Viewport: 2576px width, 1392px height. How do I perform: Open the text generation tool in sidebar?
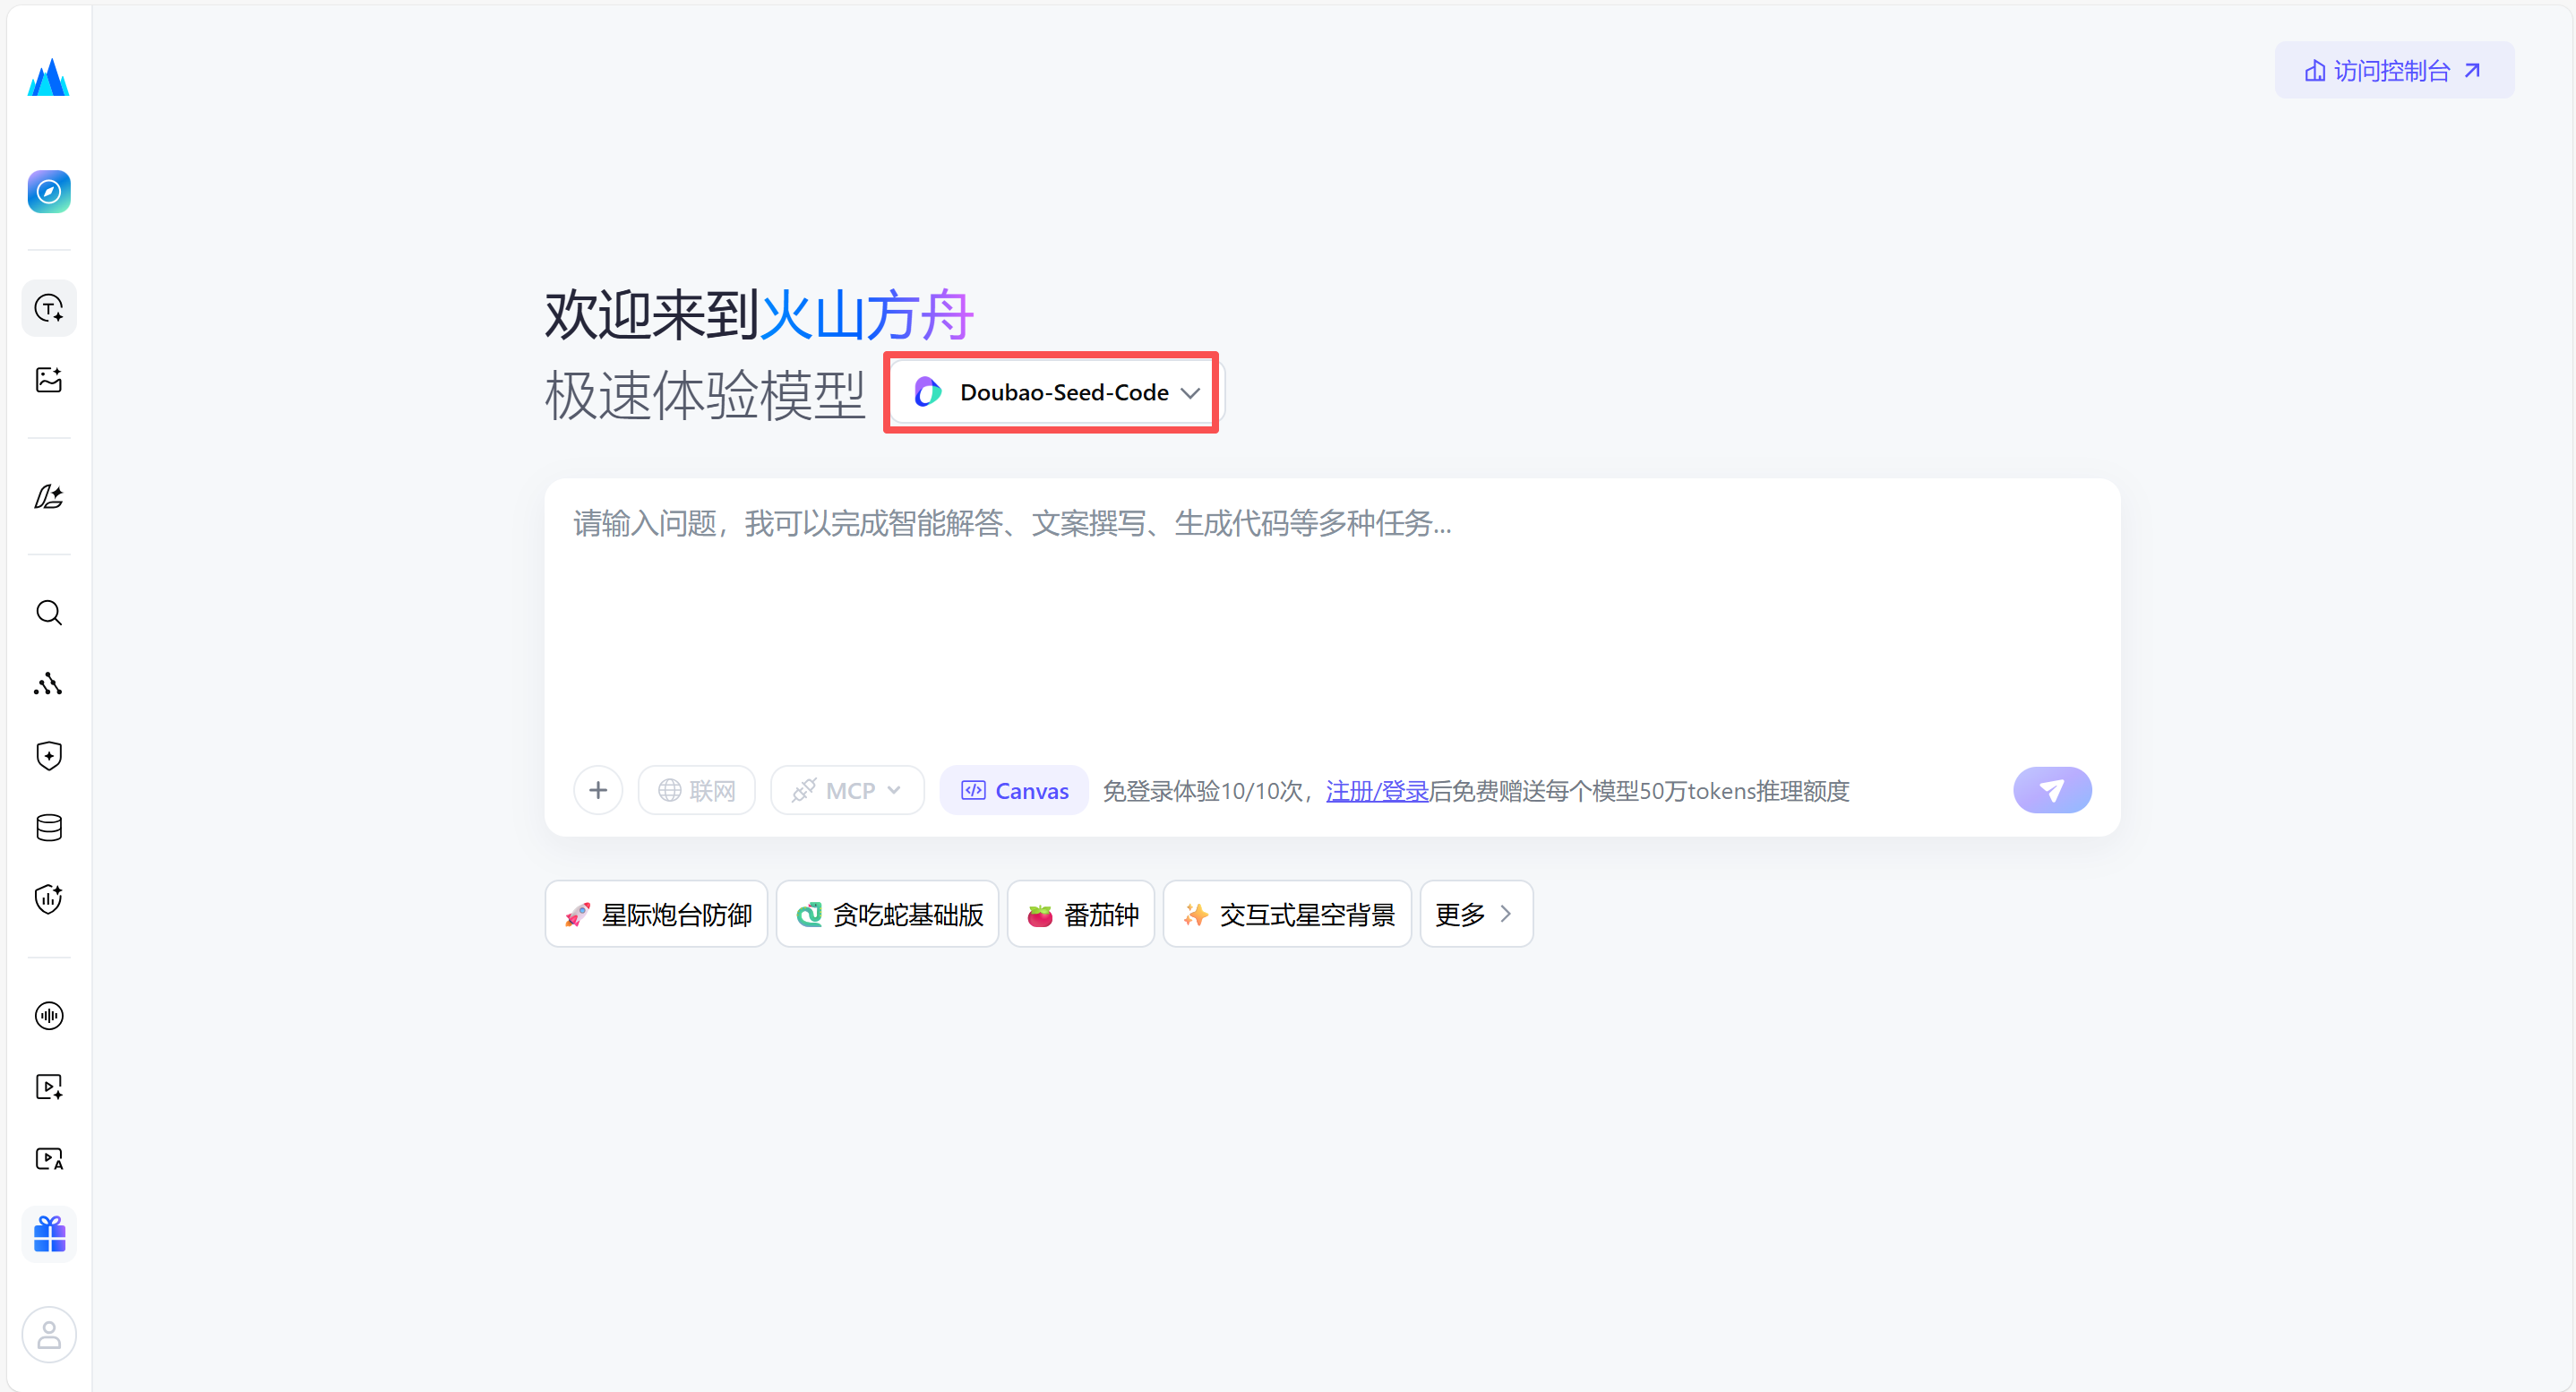48,308
